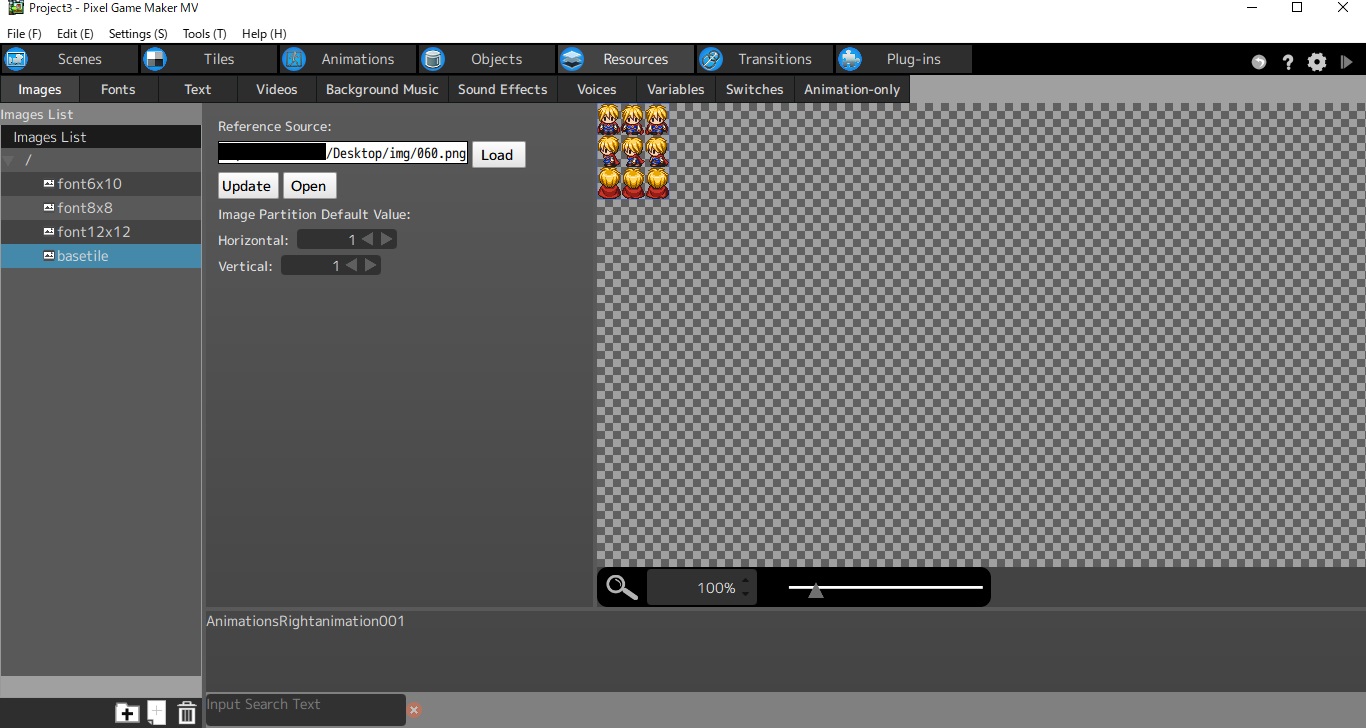Collapse the root folder tree arrow
The height and width of the screenshot is (728, 1366).
pos(9,161)
